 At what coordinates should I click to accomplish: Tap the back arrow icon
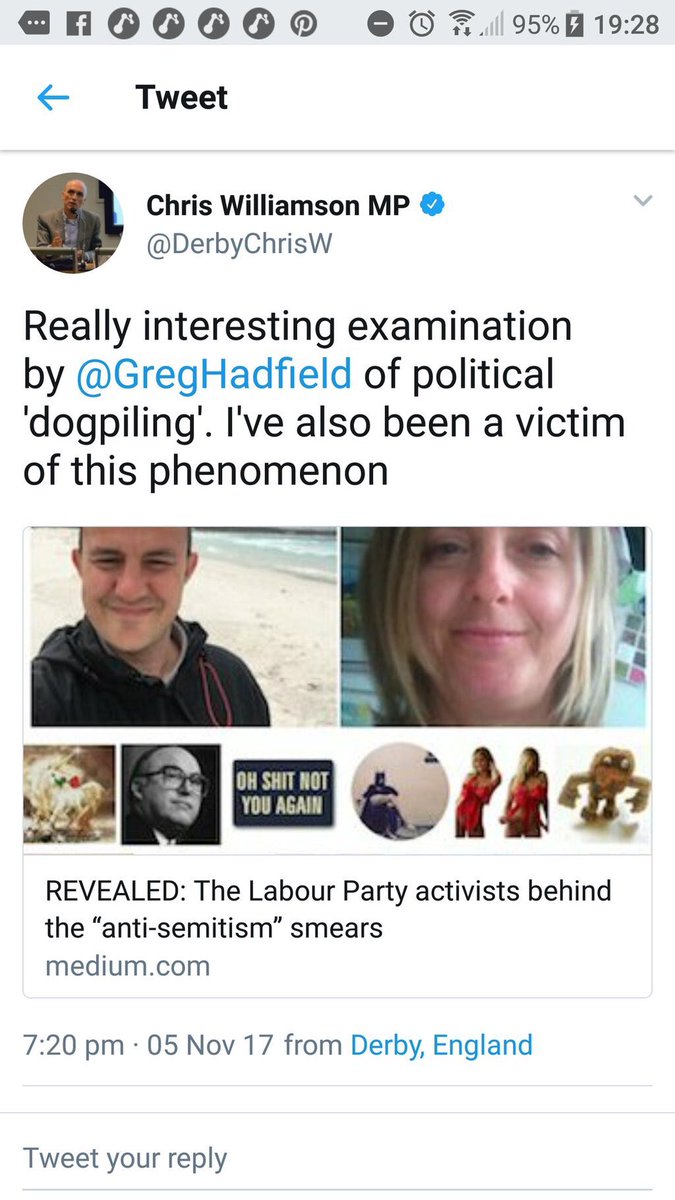pyautogui.click(x=52, y=97)
